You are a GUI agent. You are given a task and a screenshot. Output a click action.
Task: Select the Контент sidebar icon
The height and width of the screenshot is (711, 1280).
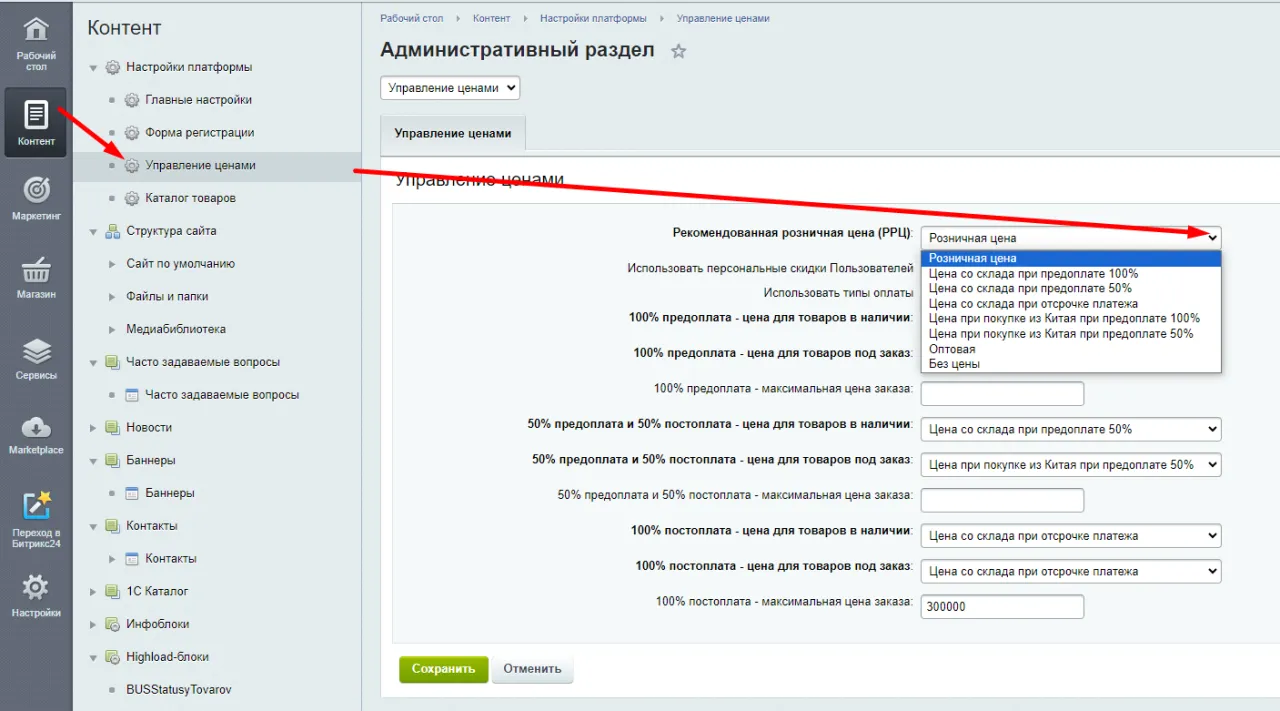coord(35,120)
